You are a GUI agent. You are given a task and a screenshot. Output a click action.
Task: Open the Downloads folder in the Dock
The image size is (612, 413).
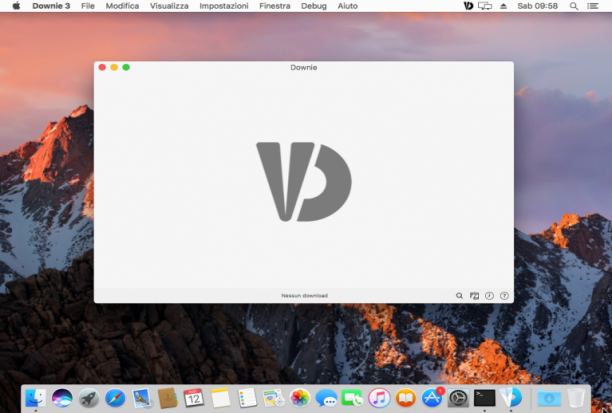549,398
